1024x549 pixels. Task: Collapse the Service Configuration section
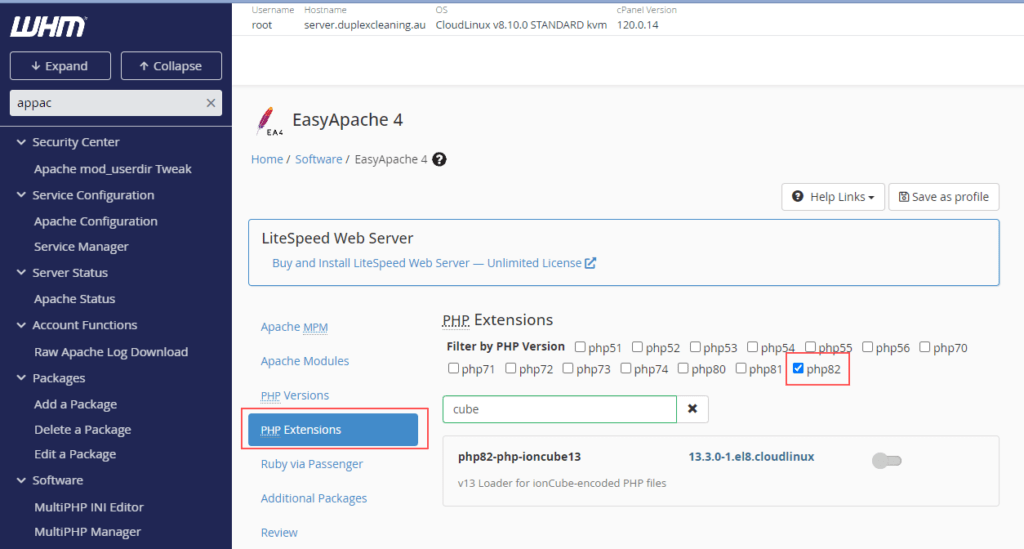coord(21,195)
